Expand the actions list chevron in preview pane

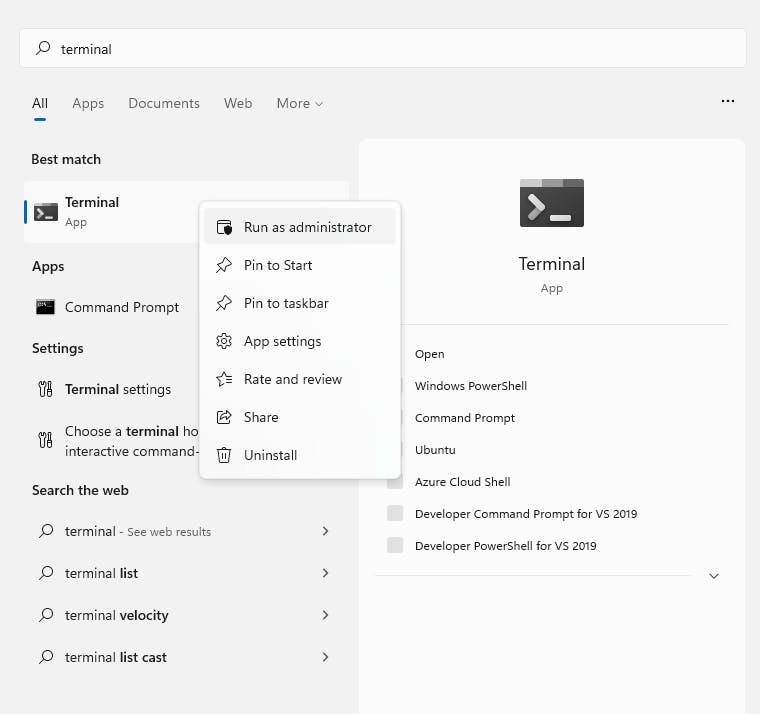point(713,576)
